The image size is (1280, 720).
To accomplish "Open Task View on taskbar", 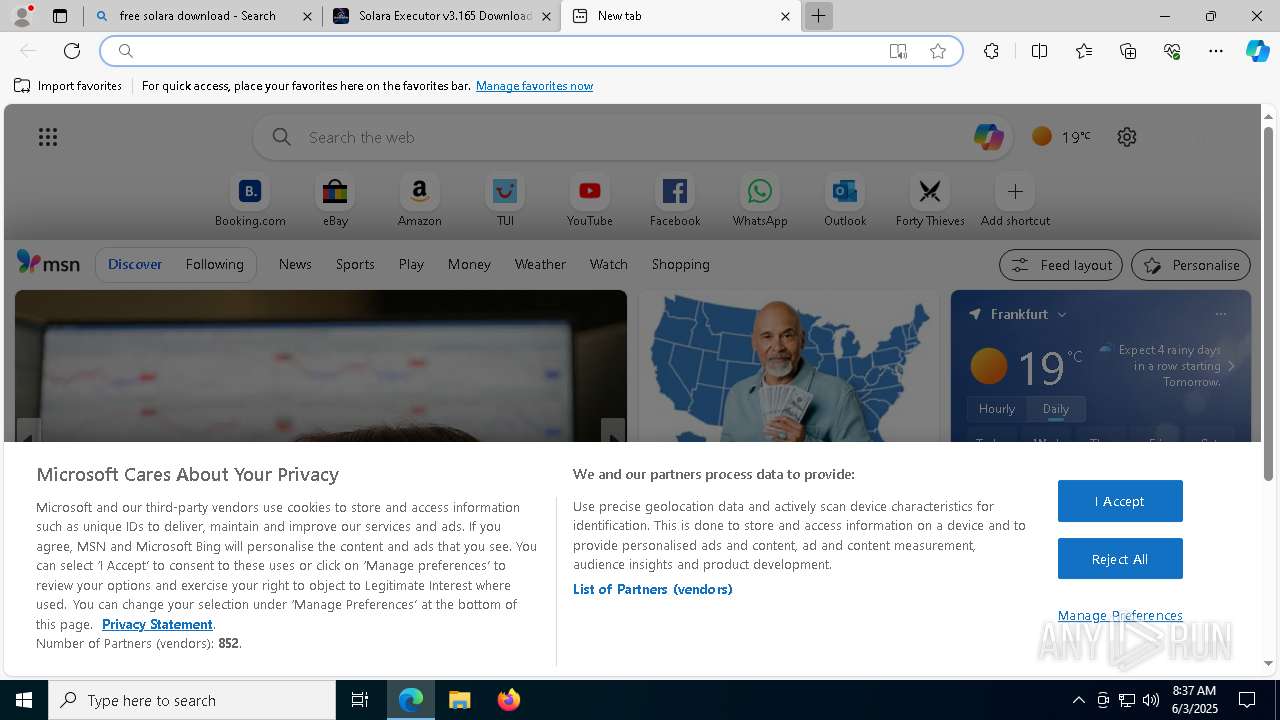I will point(360,700).
